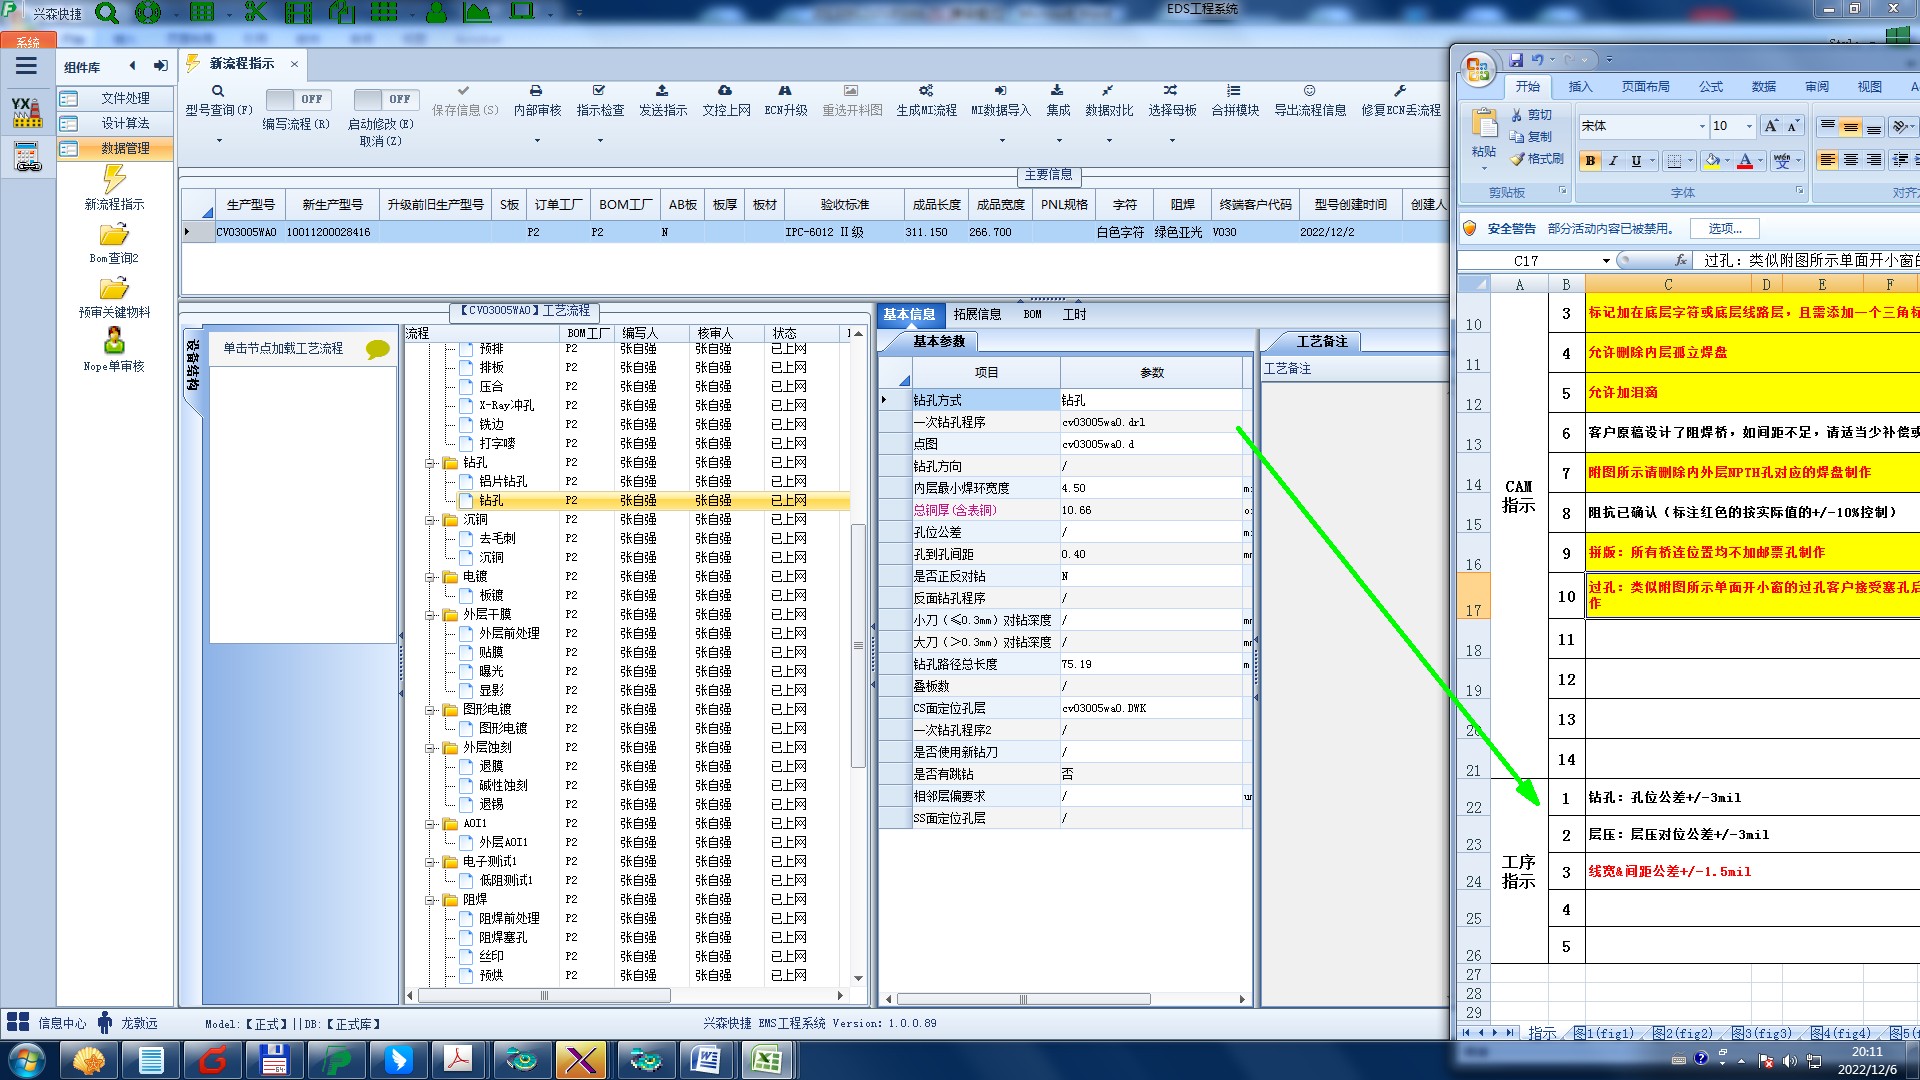This screenshot has width=1920, height=1080.
Task: Expand dropdown arrow under 指示检查
Action: [600, 140]
